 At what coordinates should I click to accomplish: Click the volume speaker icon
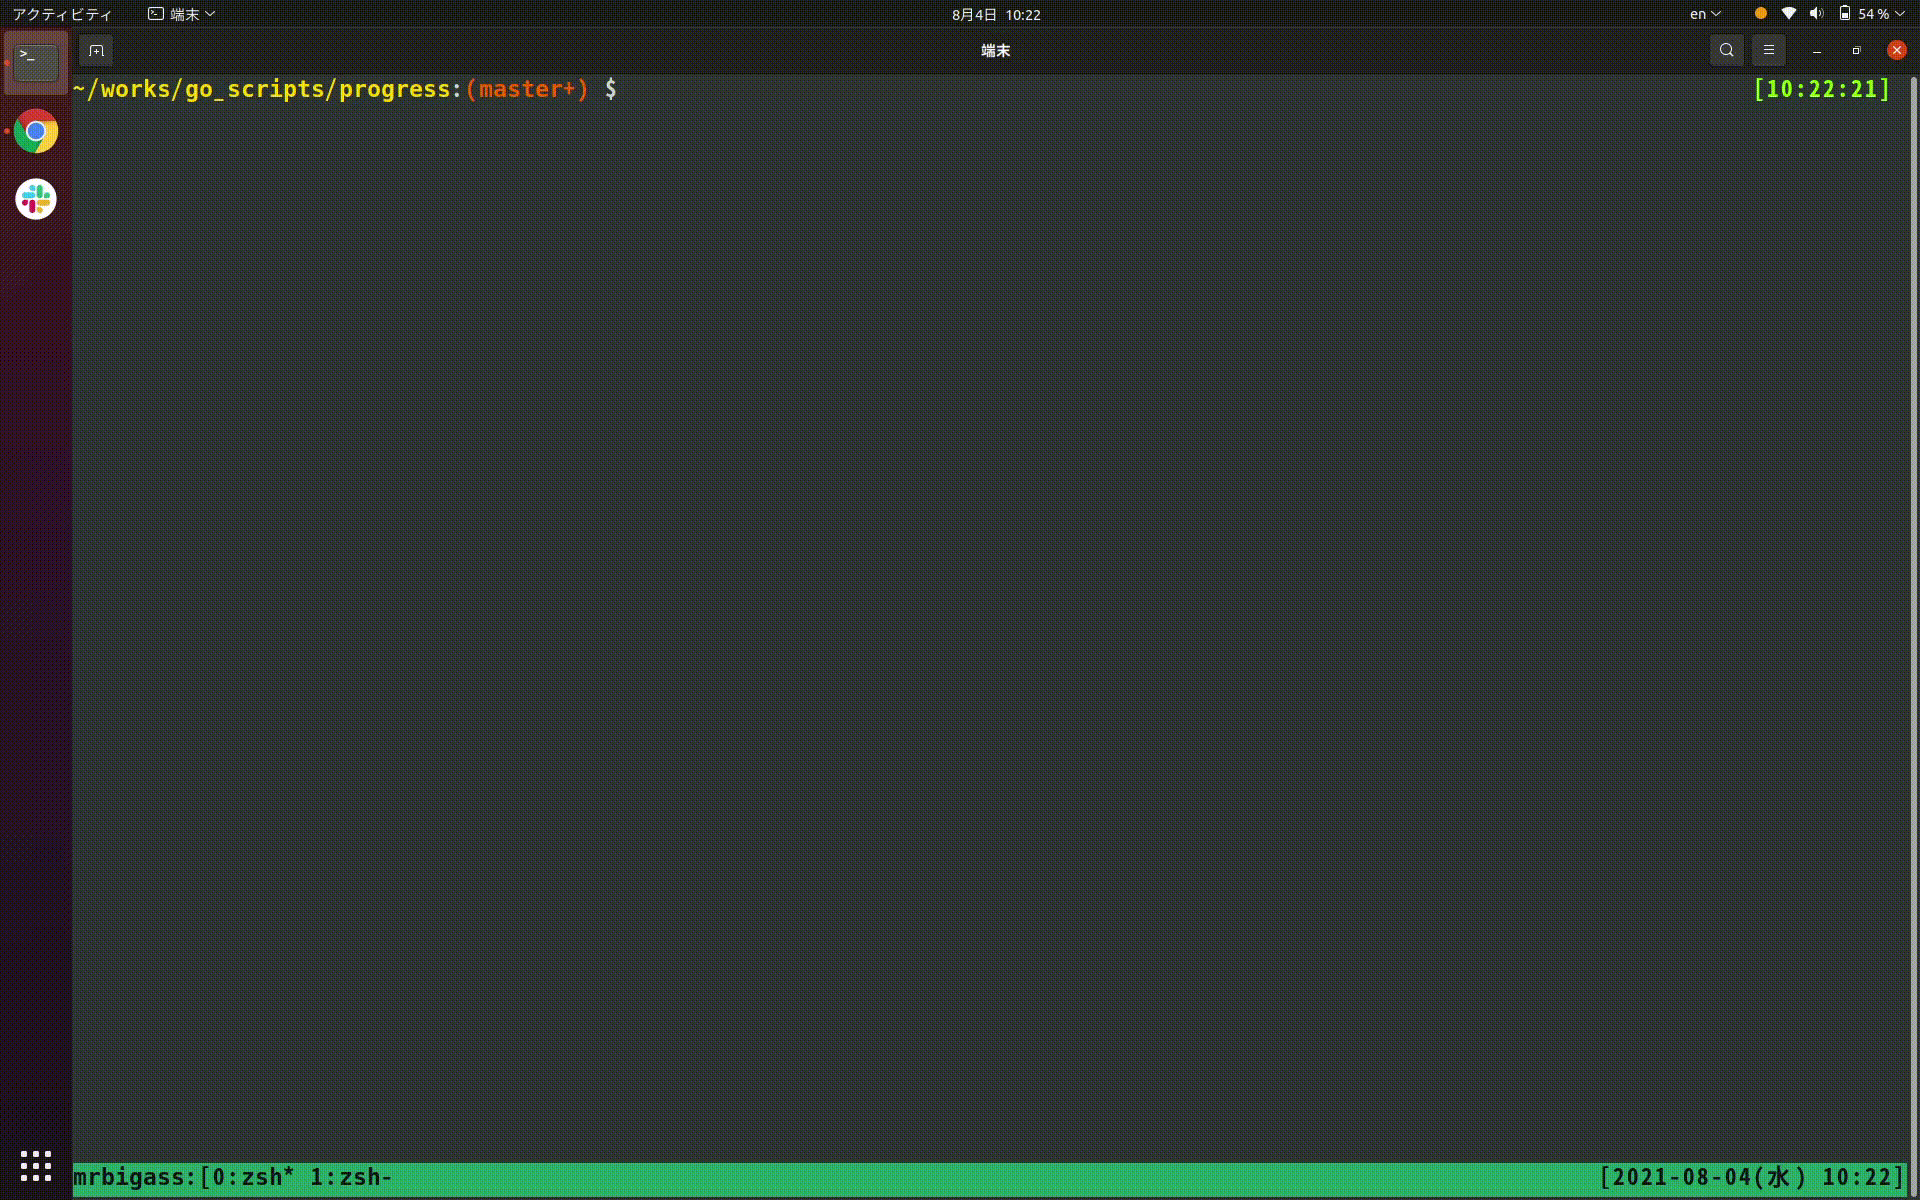click(1816, 14)
